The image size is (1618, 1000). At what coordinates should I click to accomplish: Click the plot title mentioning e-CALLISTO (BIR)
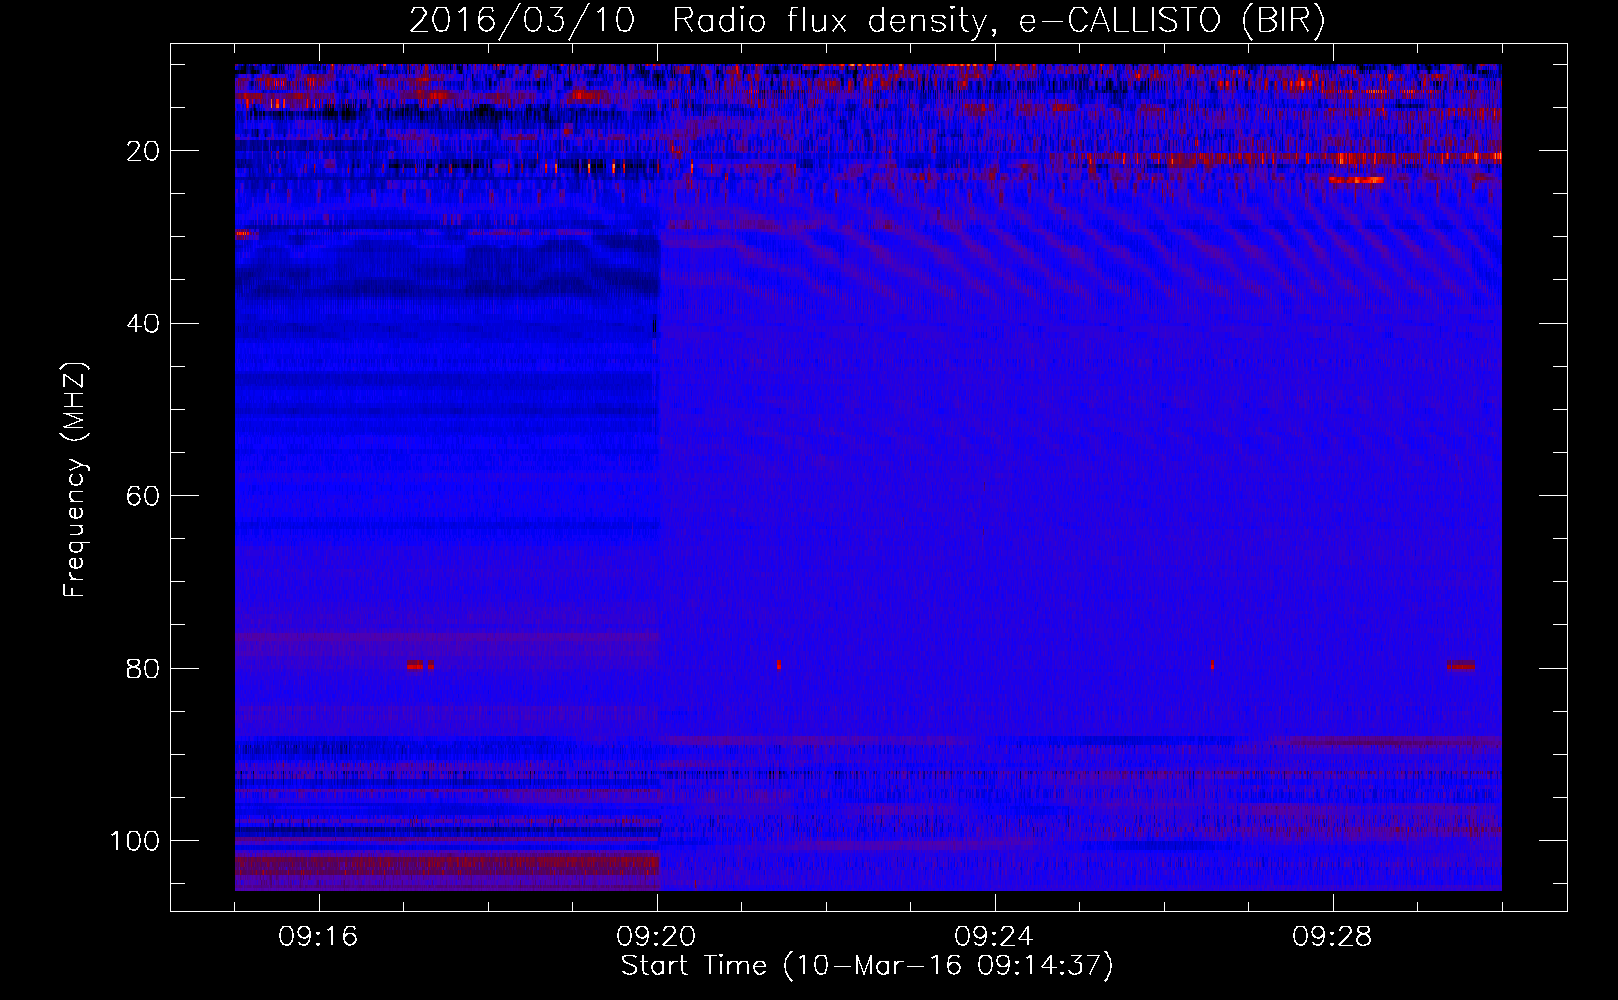point(867,21)
